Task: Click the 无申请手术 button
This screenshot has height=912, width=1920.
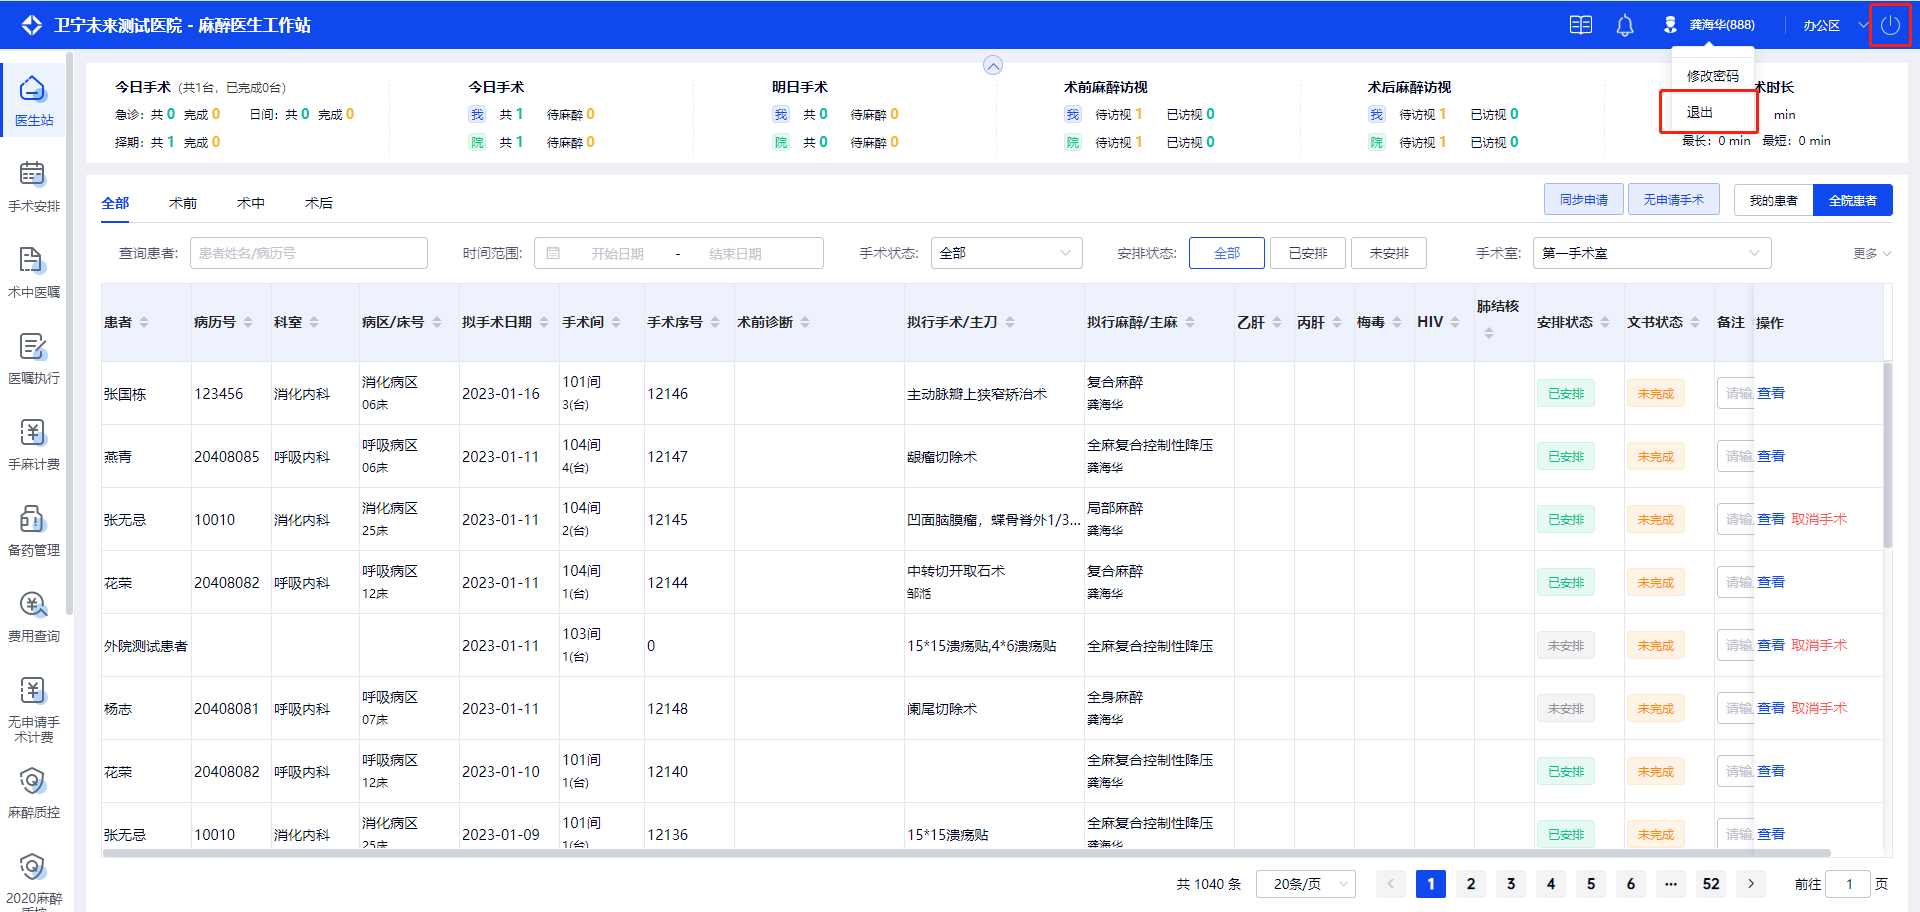Action: (1673, 200)
